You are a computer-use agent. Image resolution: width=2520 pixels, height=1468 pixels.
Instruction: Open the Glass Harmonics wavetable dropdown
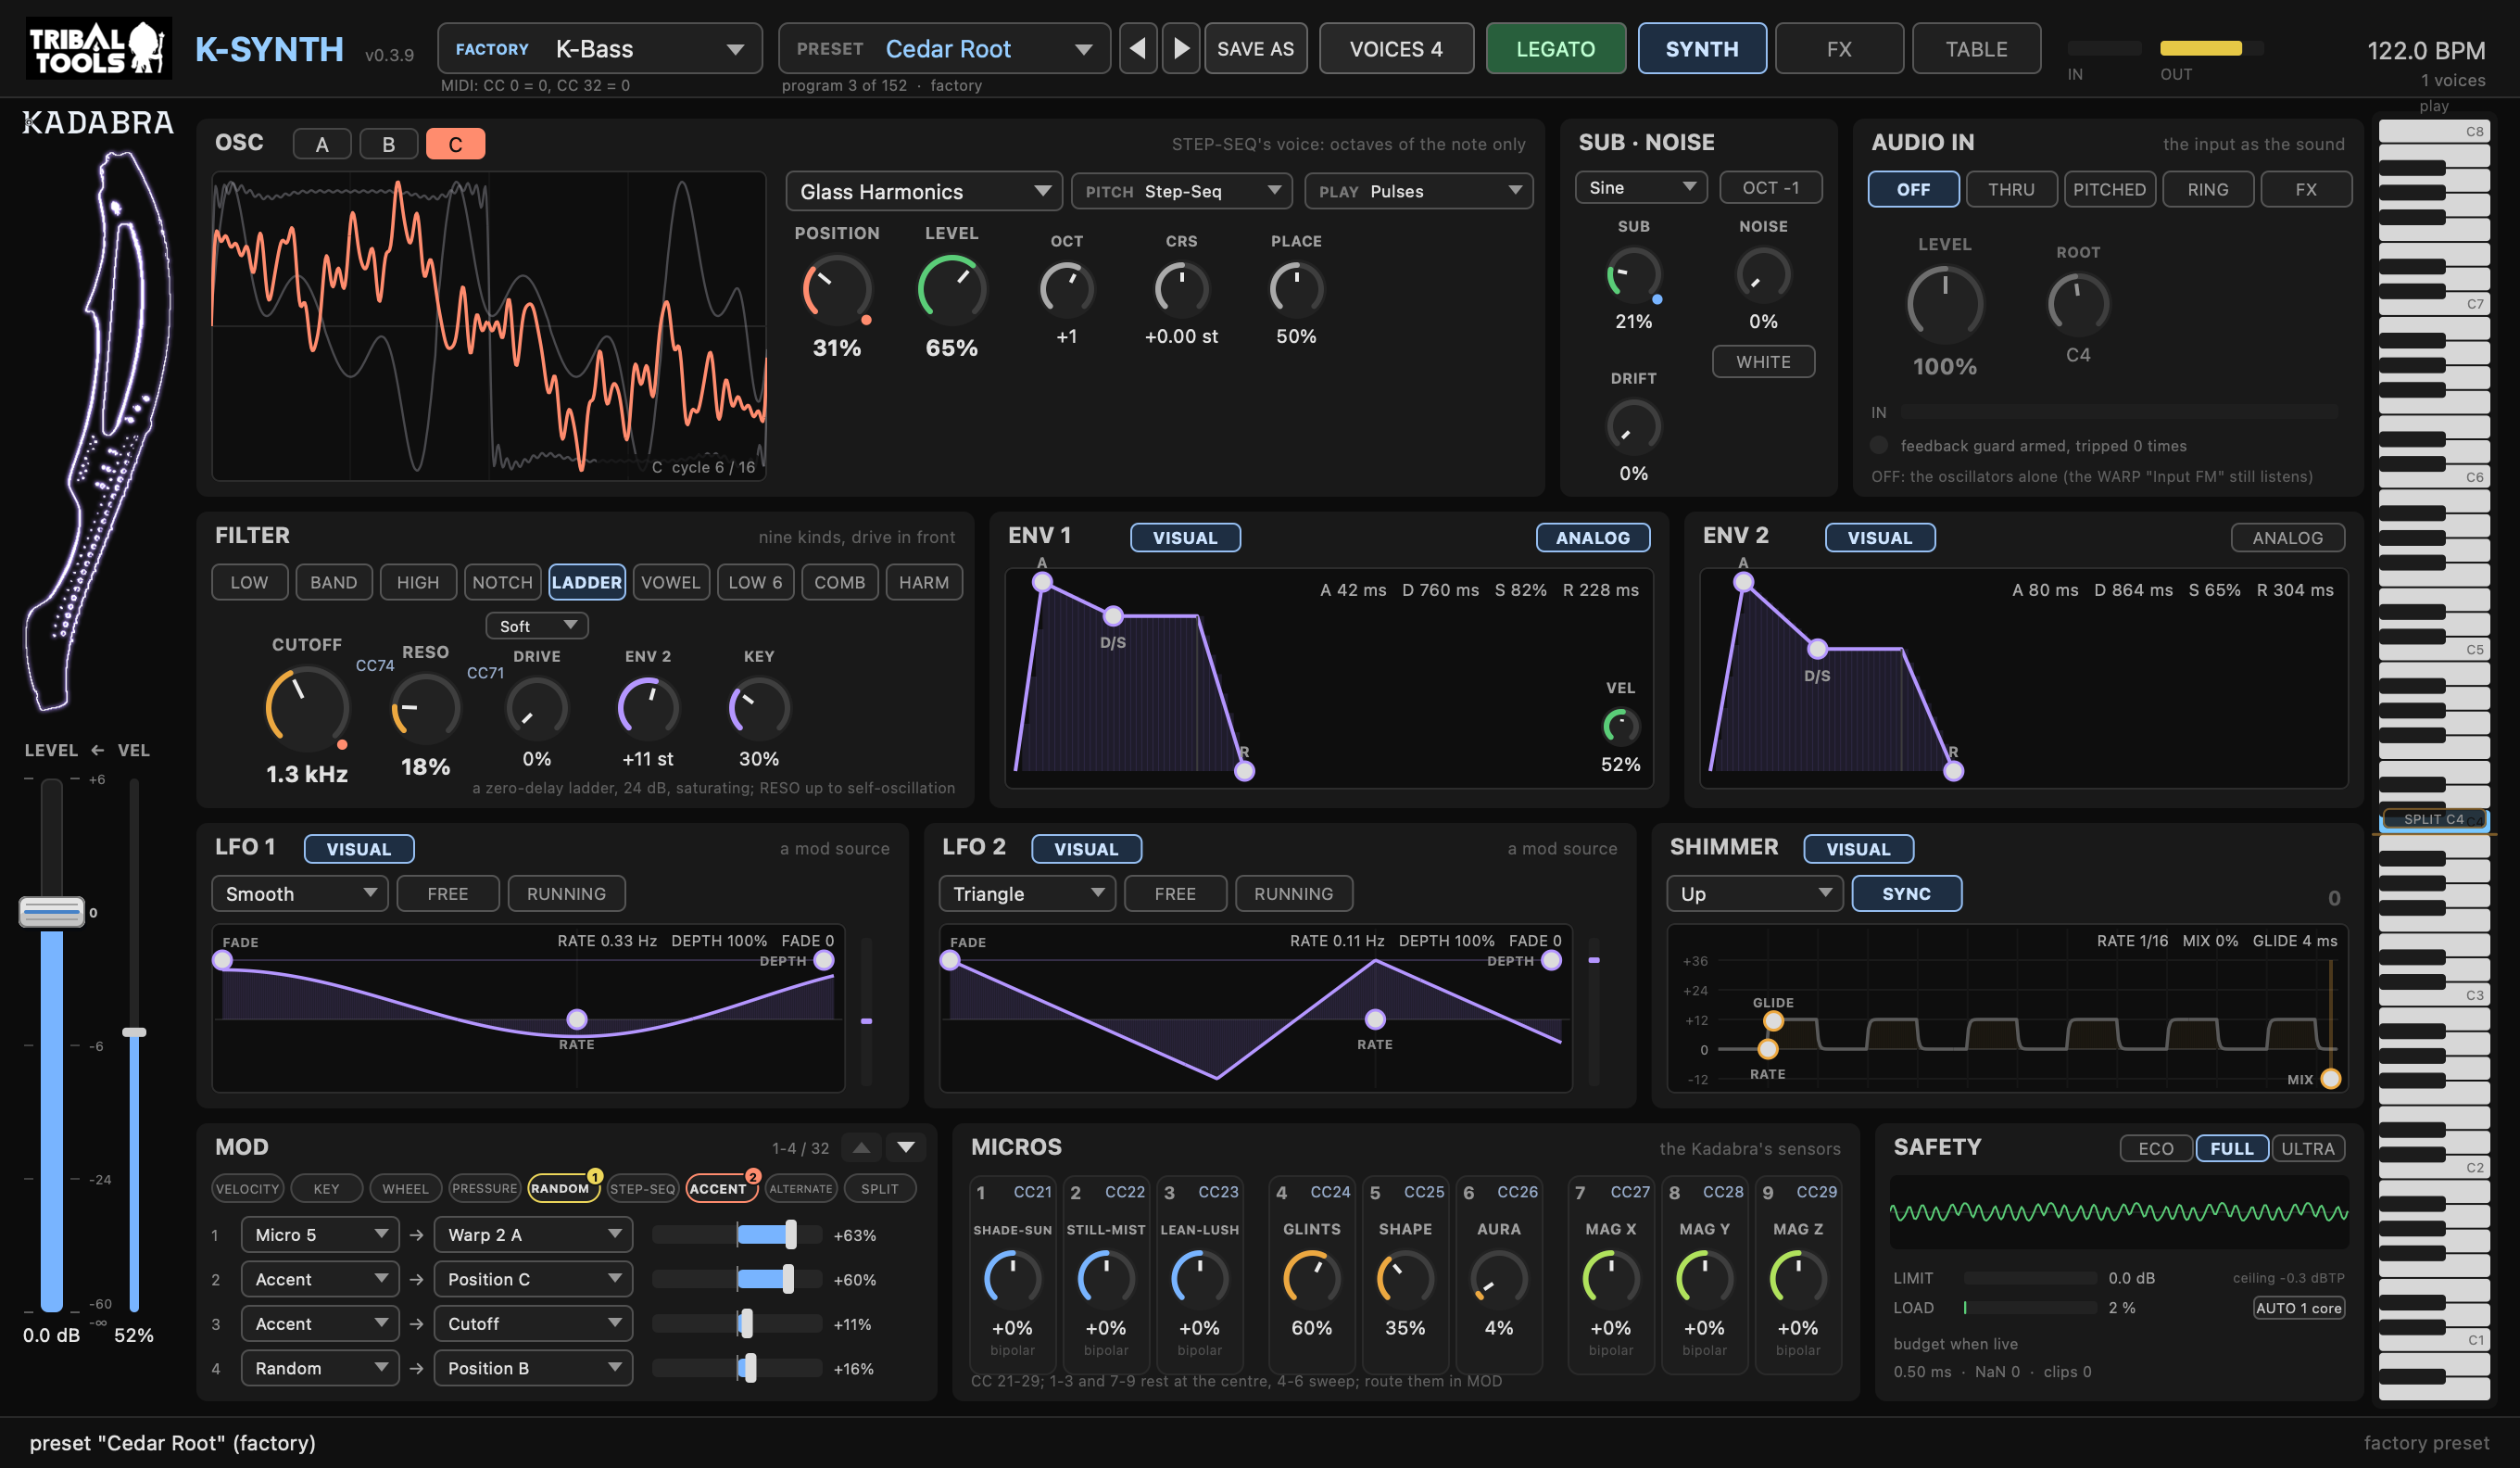(x=923, y=190)
